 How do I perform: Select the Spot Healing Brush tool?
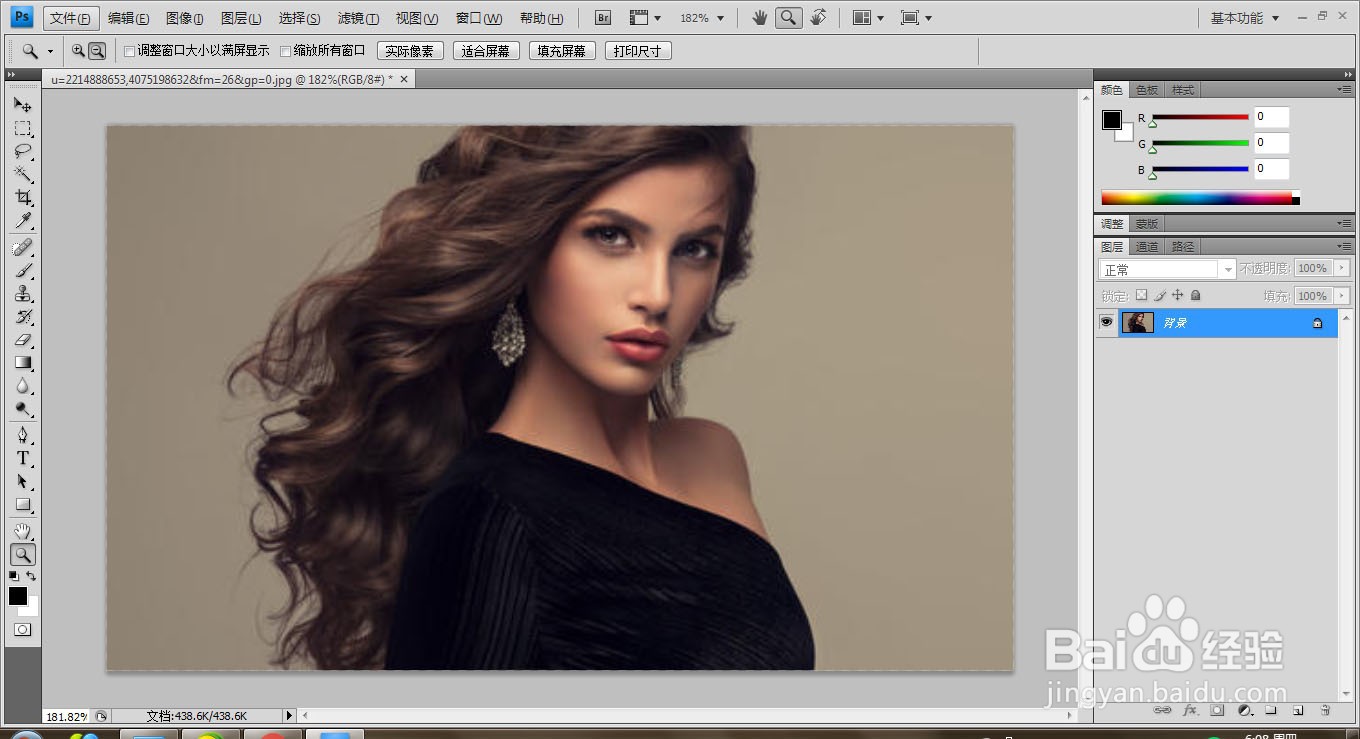pos(22,247)
